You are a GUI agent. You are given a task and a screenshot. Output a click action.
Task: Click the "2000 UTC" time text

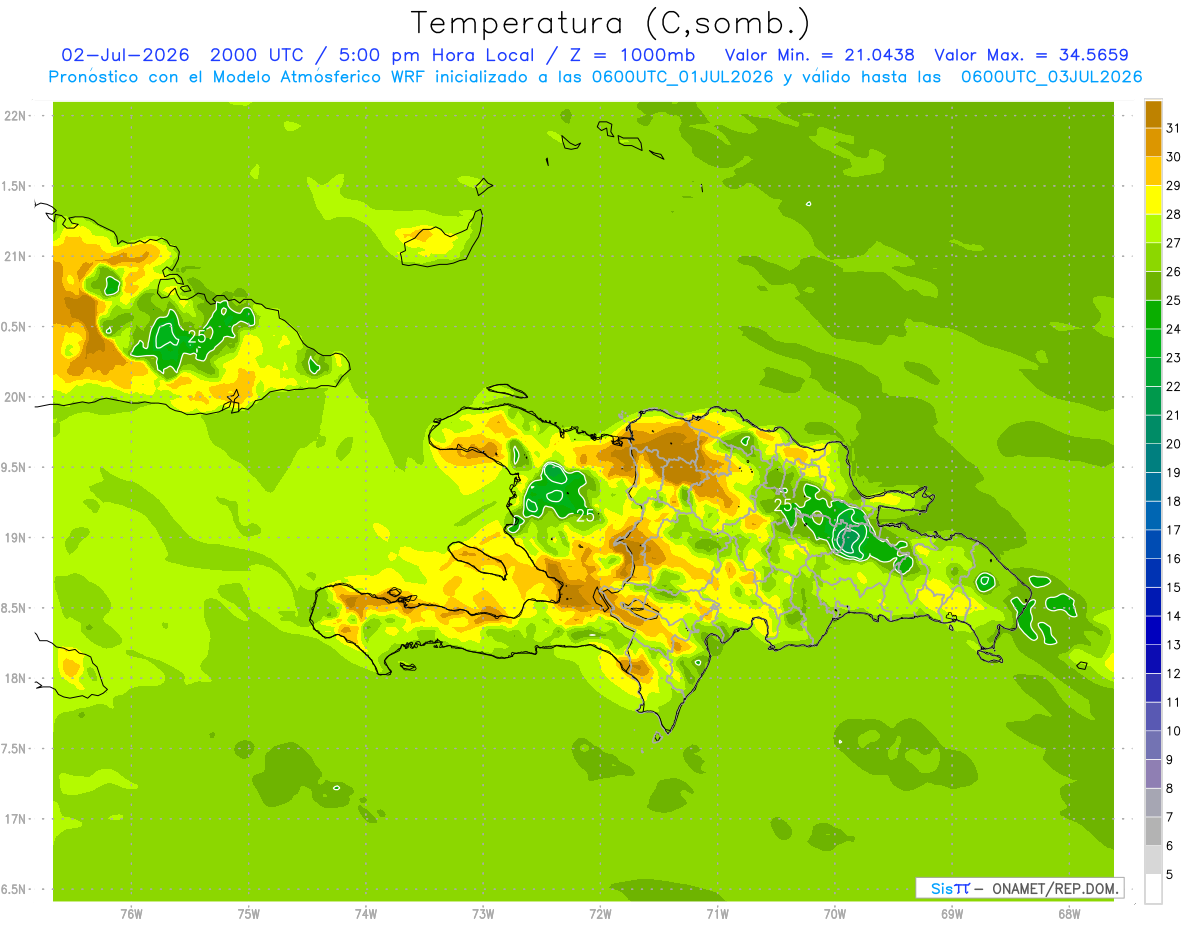pyautogui.click(x=259, y=54)
